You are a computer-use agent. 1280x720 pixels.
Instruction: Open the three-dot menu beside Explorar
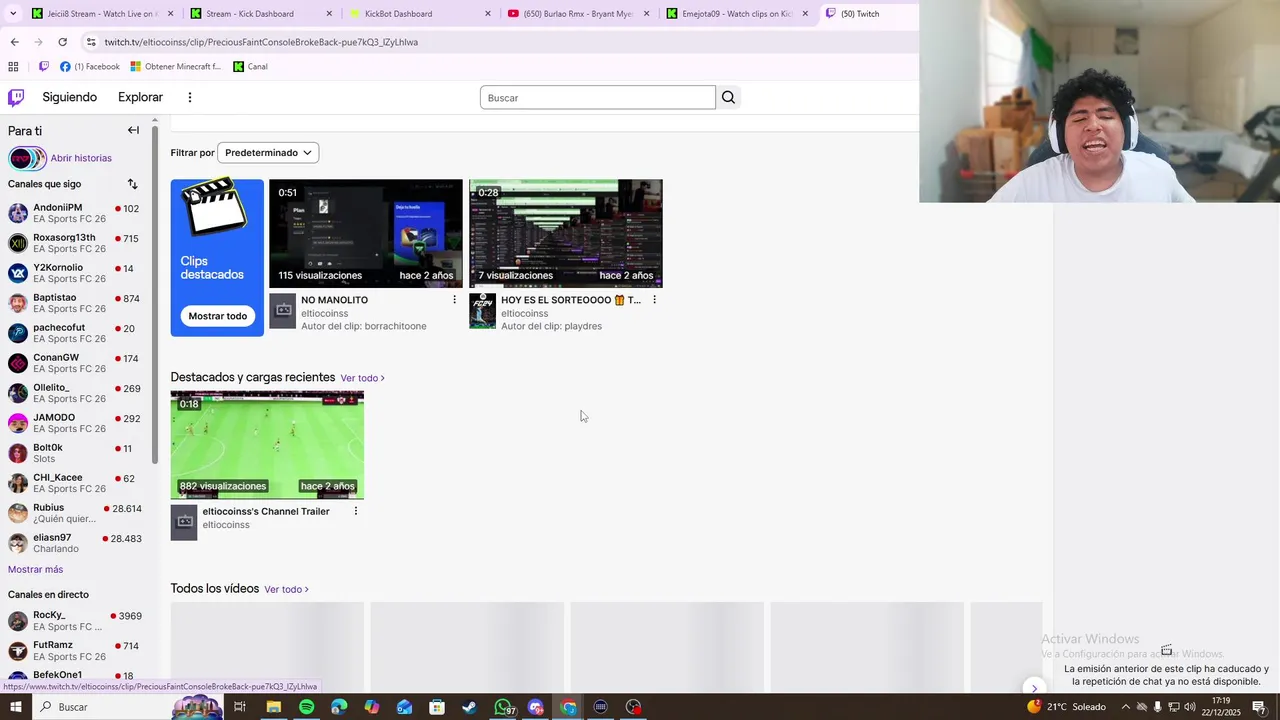click(x=190, y=97)
